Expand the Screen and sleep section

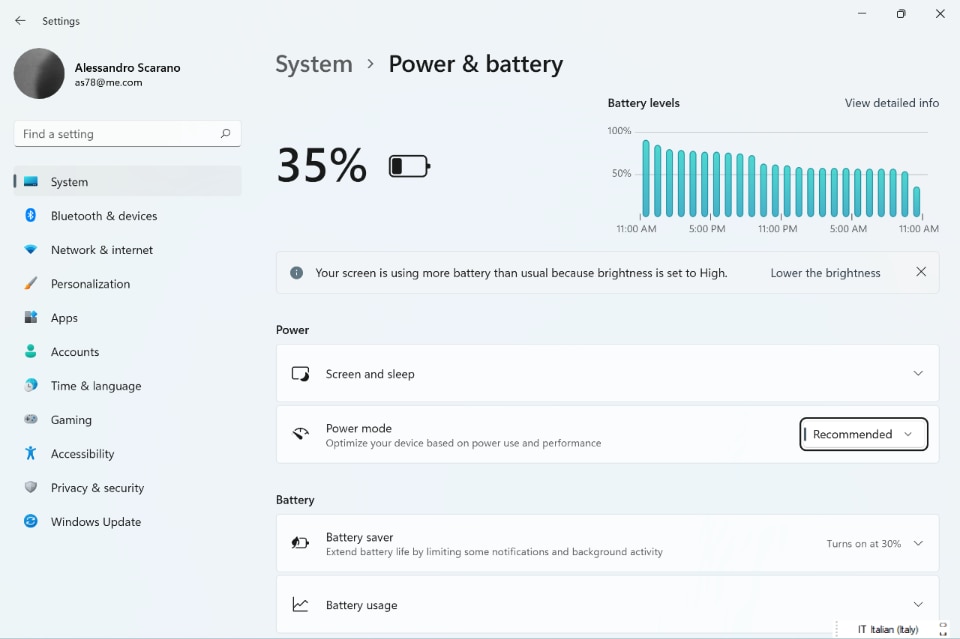918,374
